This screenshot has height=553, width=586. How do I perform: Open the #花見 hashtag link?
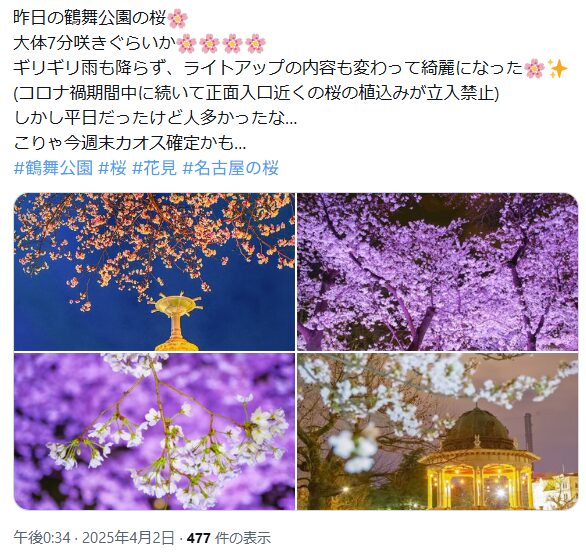click(x=155, y=168)
